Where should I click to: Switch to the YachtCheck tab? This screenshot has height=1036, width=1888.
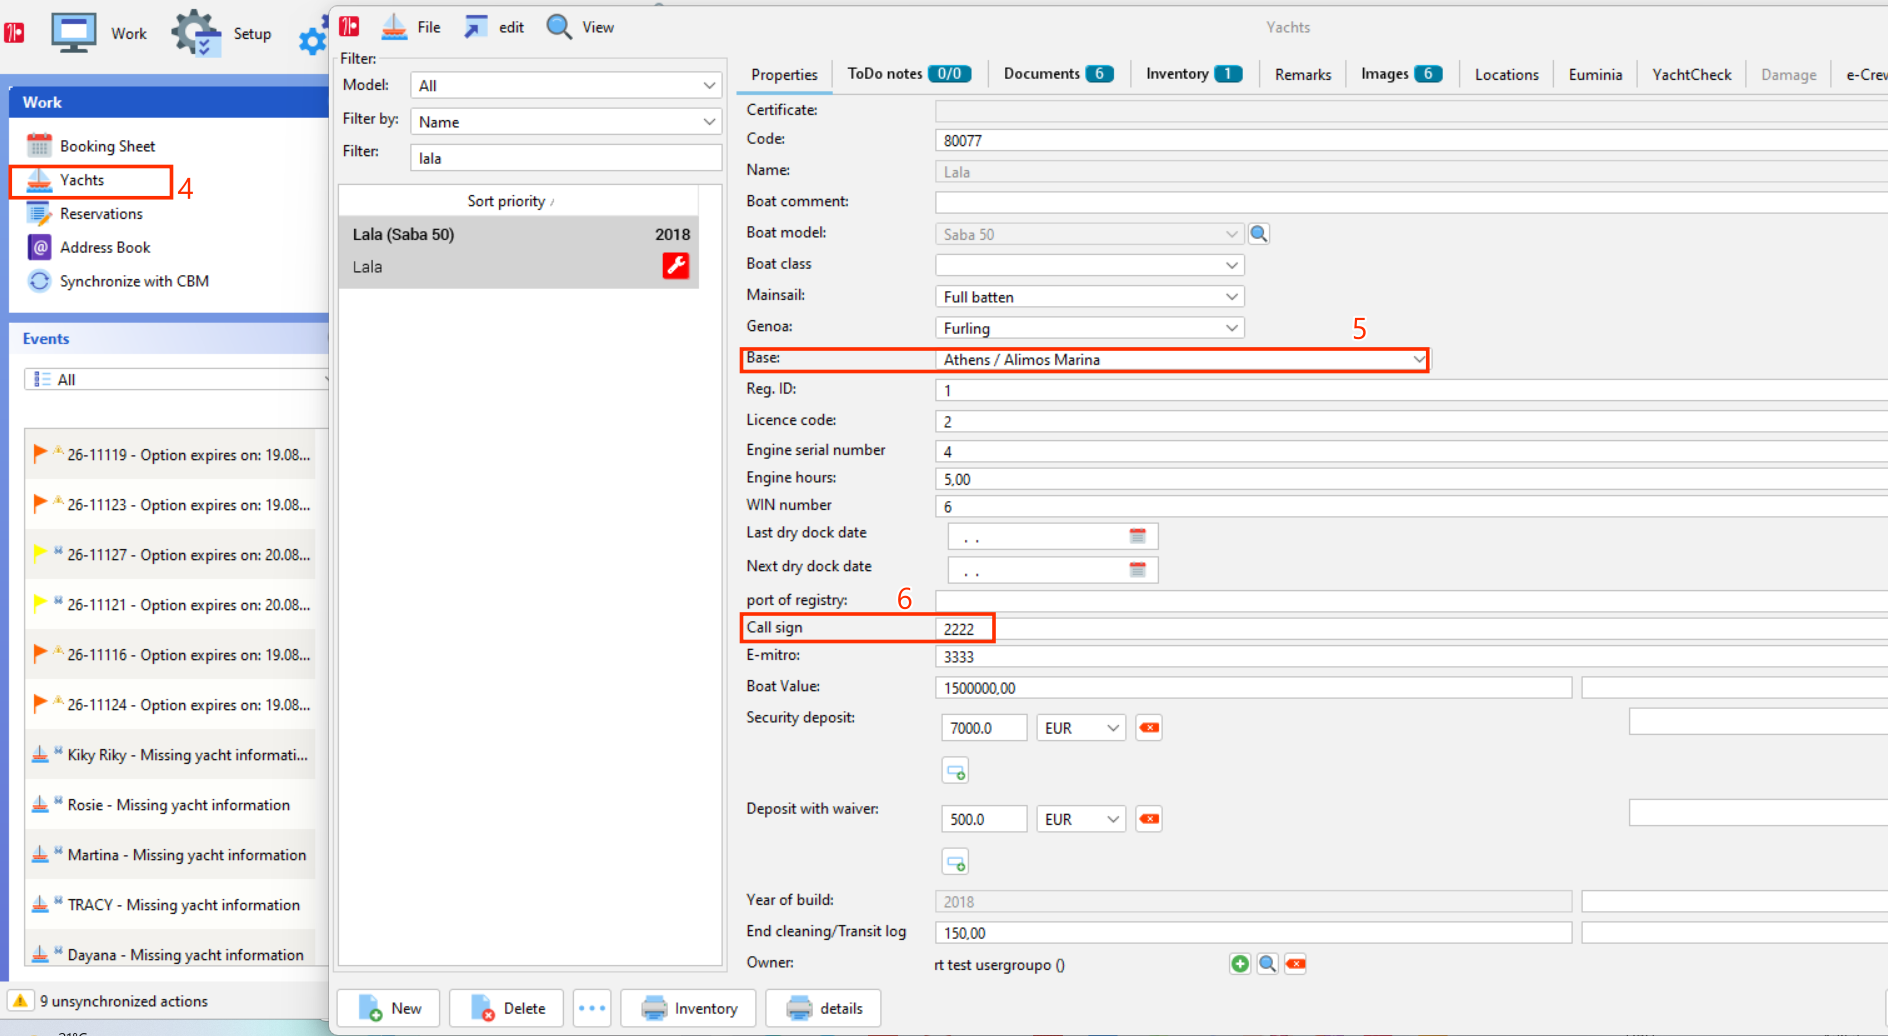(x=1692, y=75)
